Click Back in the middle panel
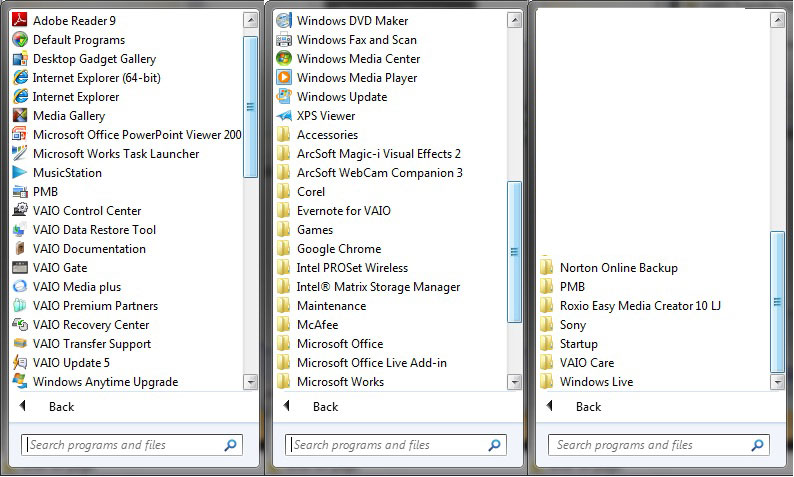Screen dimensions: 794x477 pyautogui.click(x=325, y=407)
